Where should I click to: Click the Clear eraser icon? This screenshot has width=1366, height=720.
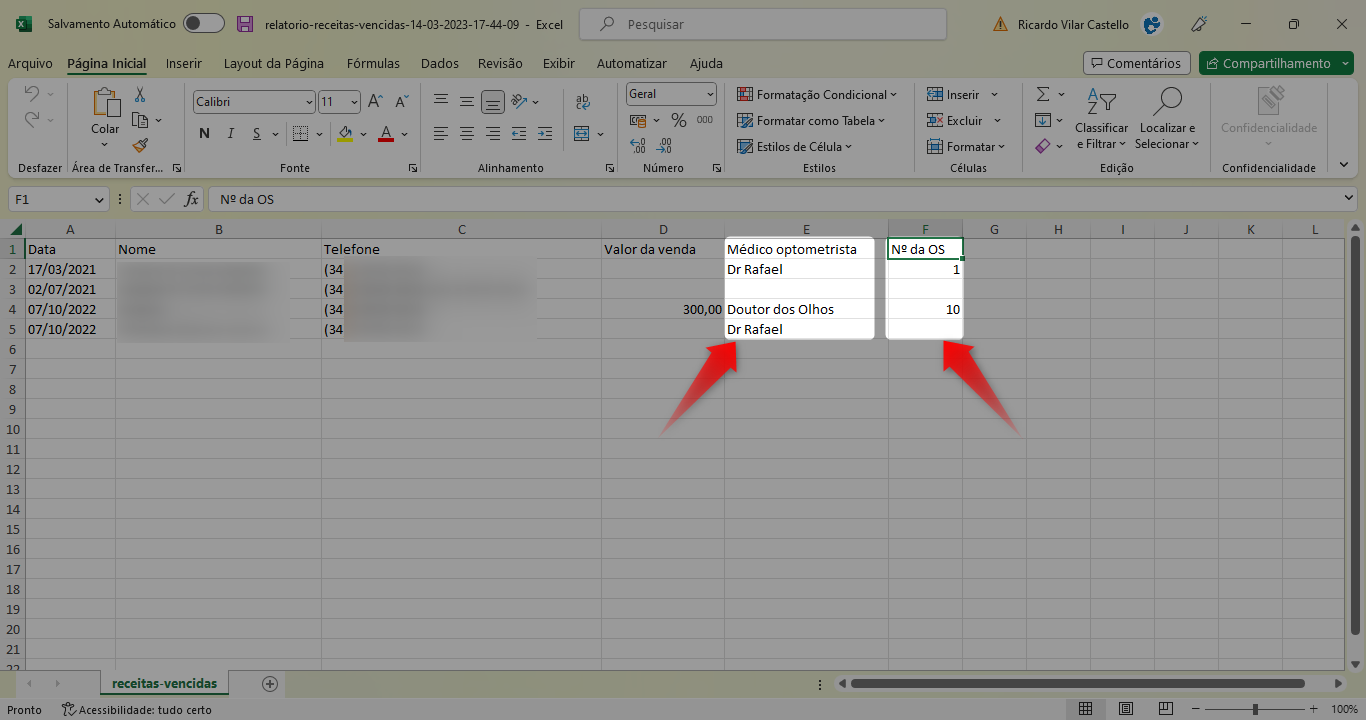(x=1043, y=146)
